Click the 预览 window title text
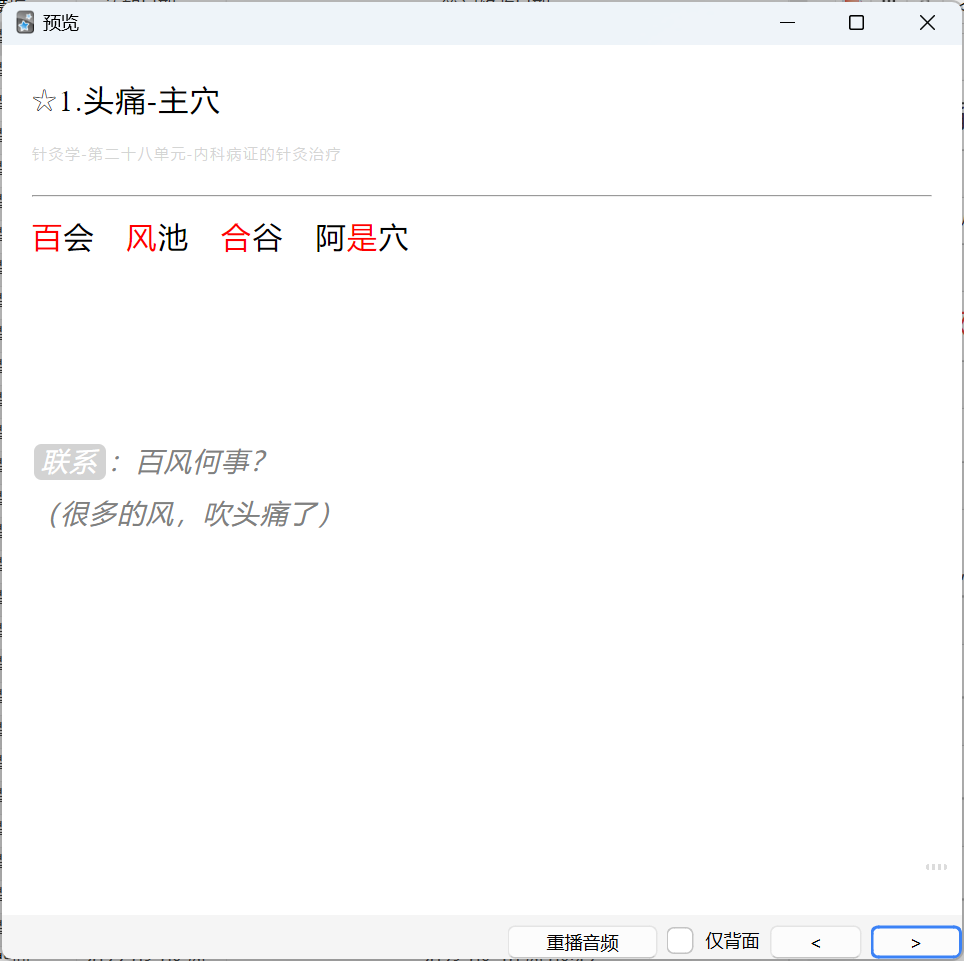The width and height of the screenshot is (964, 961). pyautogui.click(x=61, y=23)
